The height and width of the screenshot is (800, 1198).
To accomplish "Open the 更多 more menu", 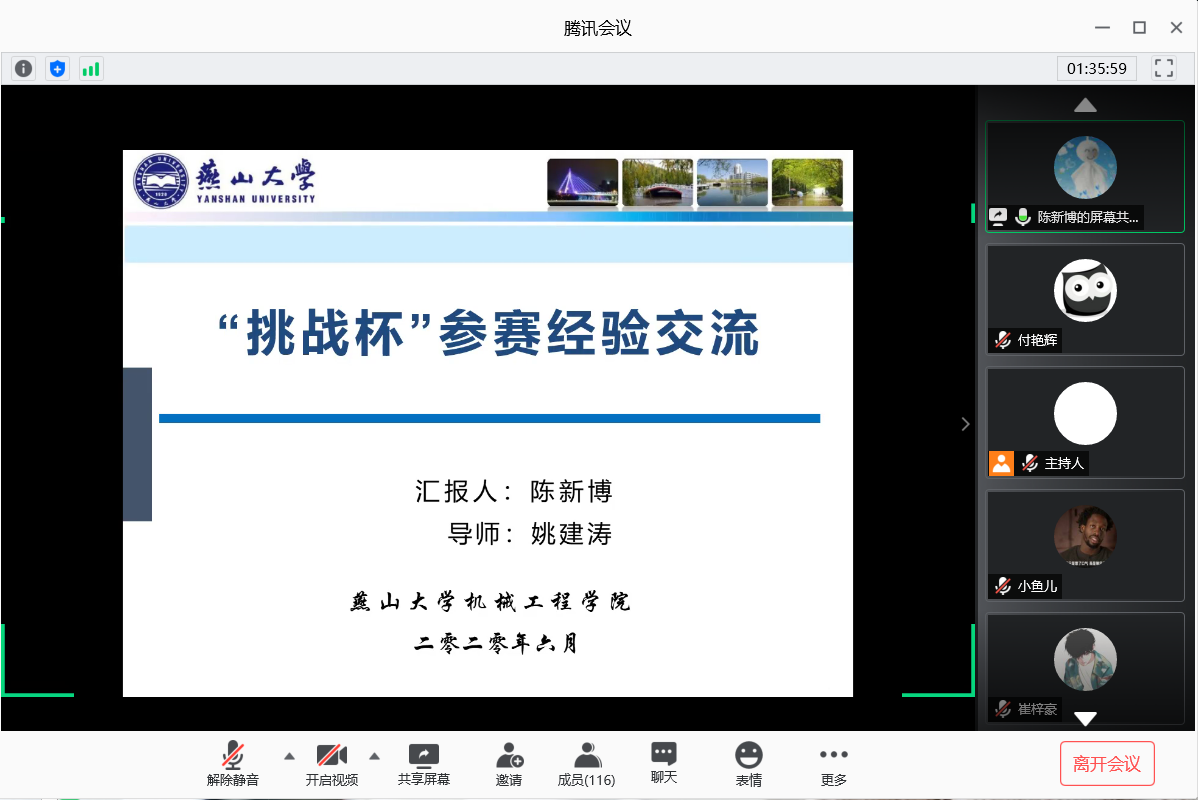I will point(833,764).
